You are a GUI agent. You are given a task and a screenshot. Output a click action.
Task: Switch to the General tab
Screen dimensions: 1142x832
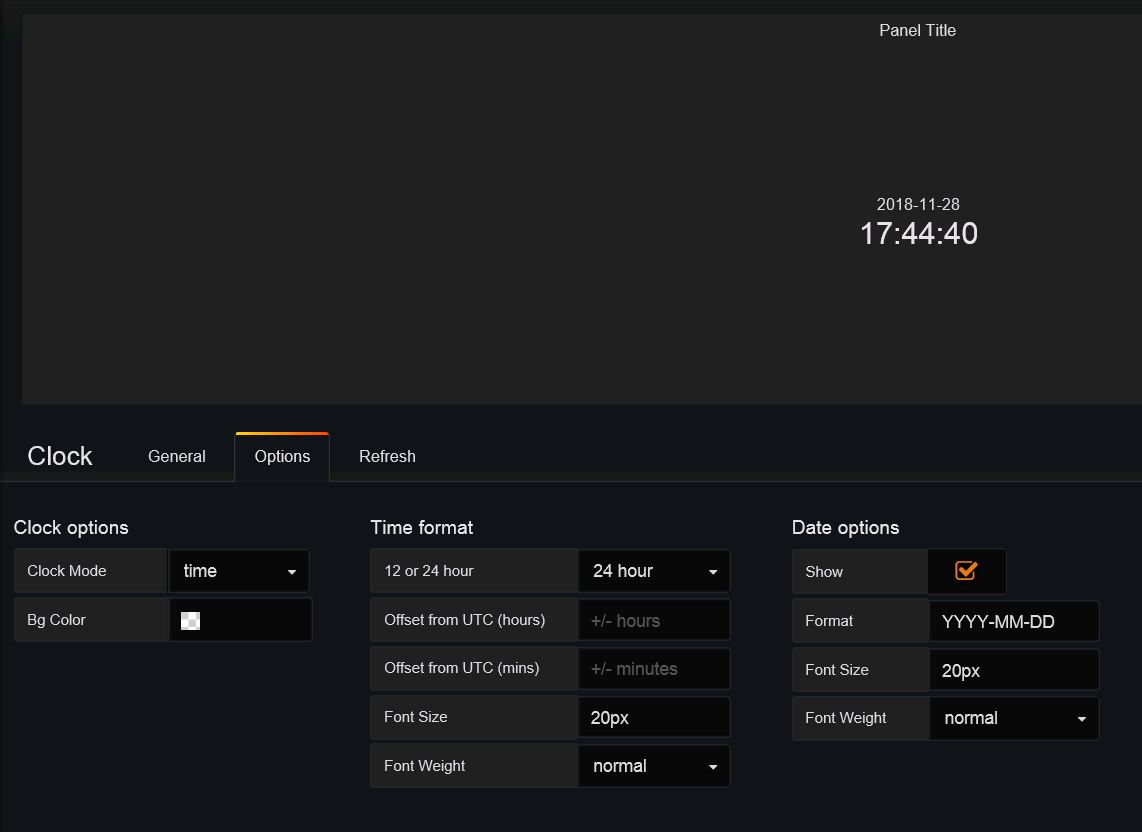[176, 456]
